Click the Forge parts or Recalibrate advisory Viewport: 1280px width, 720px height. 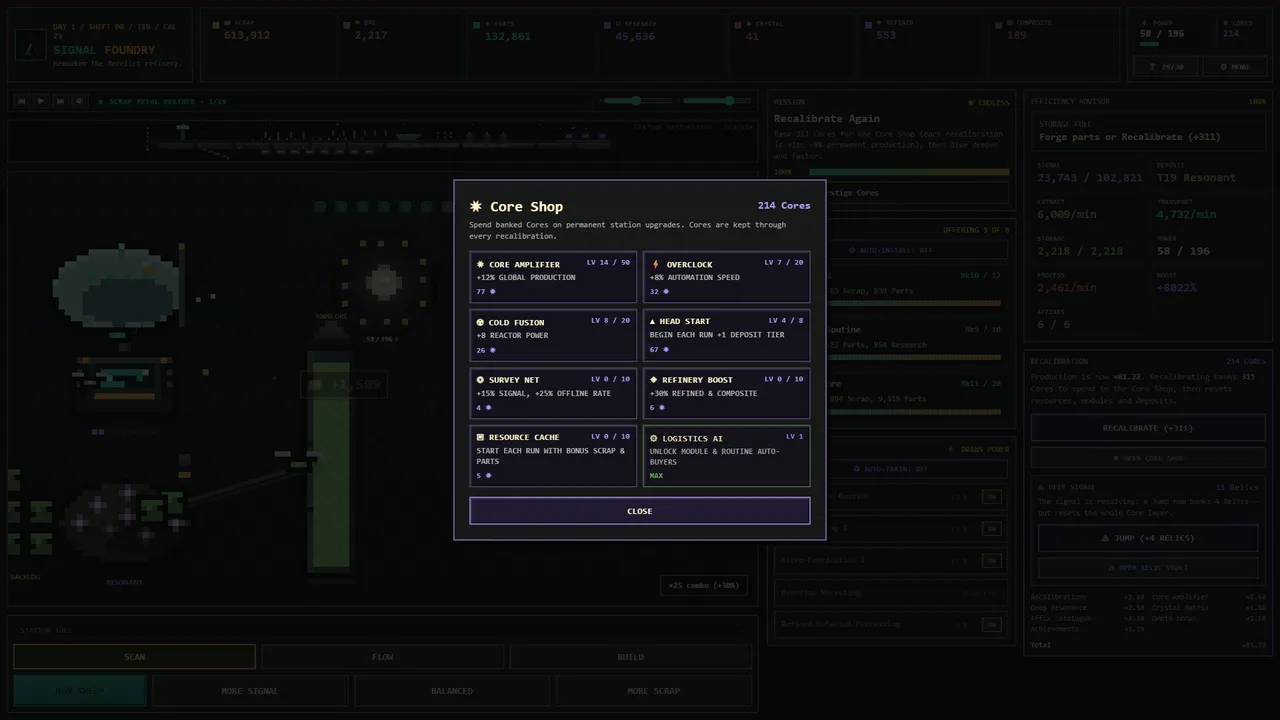tap(1148, 131)
